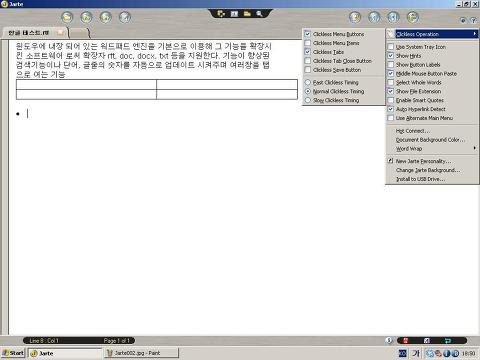Expand the Word Wrap submenu
Viewport: 480px width, 360px height.
[x=432, y=149]
